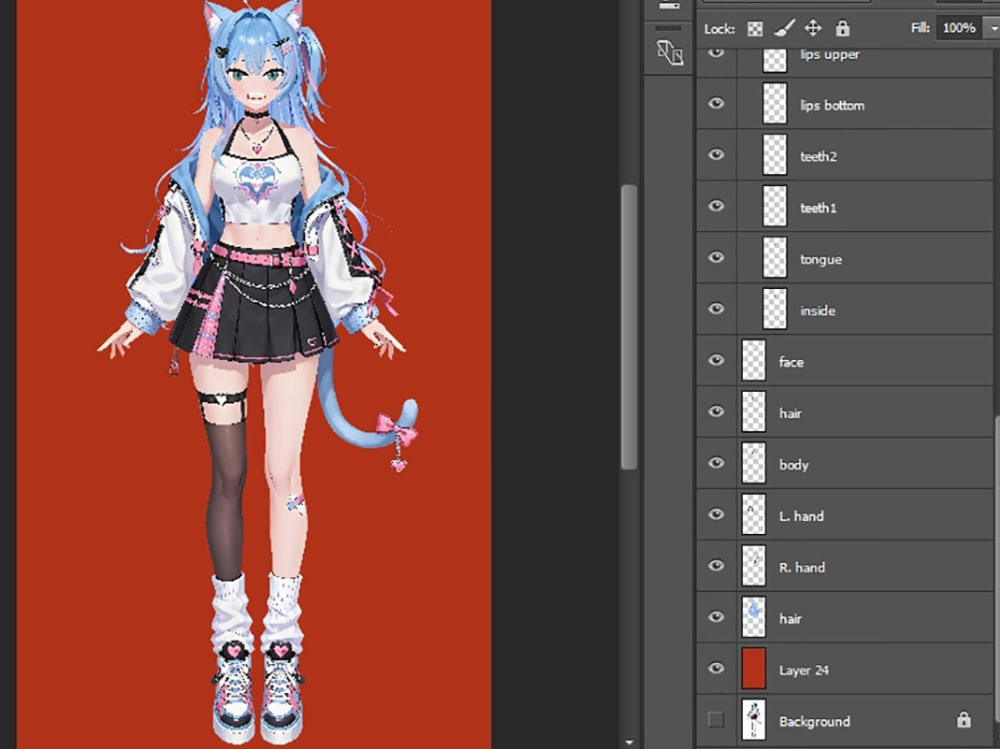
Task: Select layer named teeth1
Action: point(818,208)
